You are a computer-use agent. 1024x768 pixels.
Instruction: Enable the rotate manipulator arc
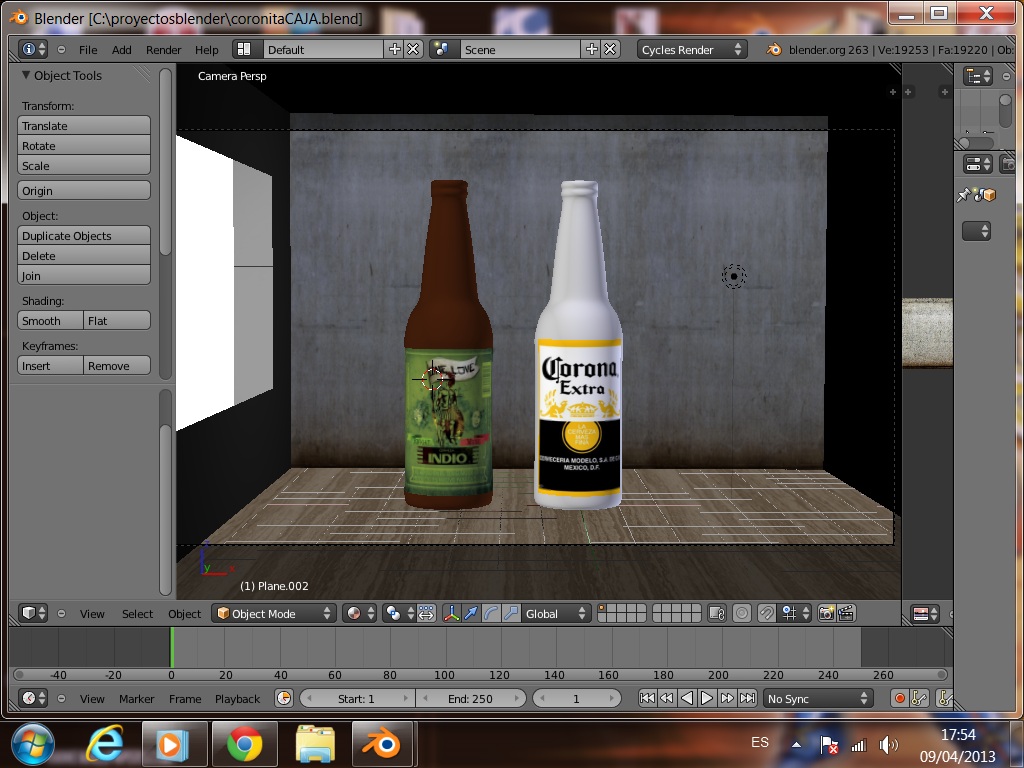[491, 613]
